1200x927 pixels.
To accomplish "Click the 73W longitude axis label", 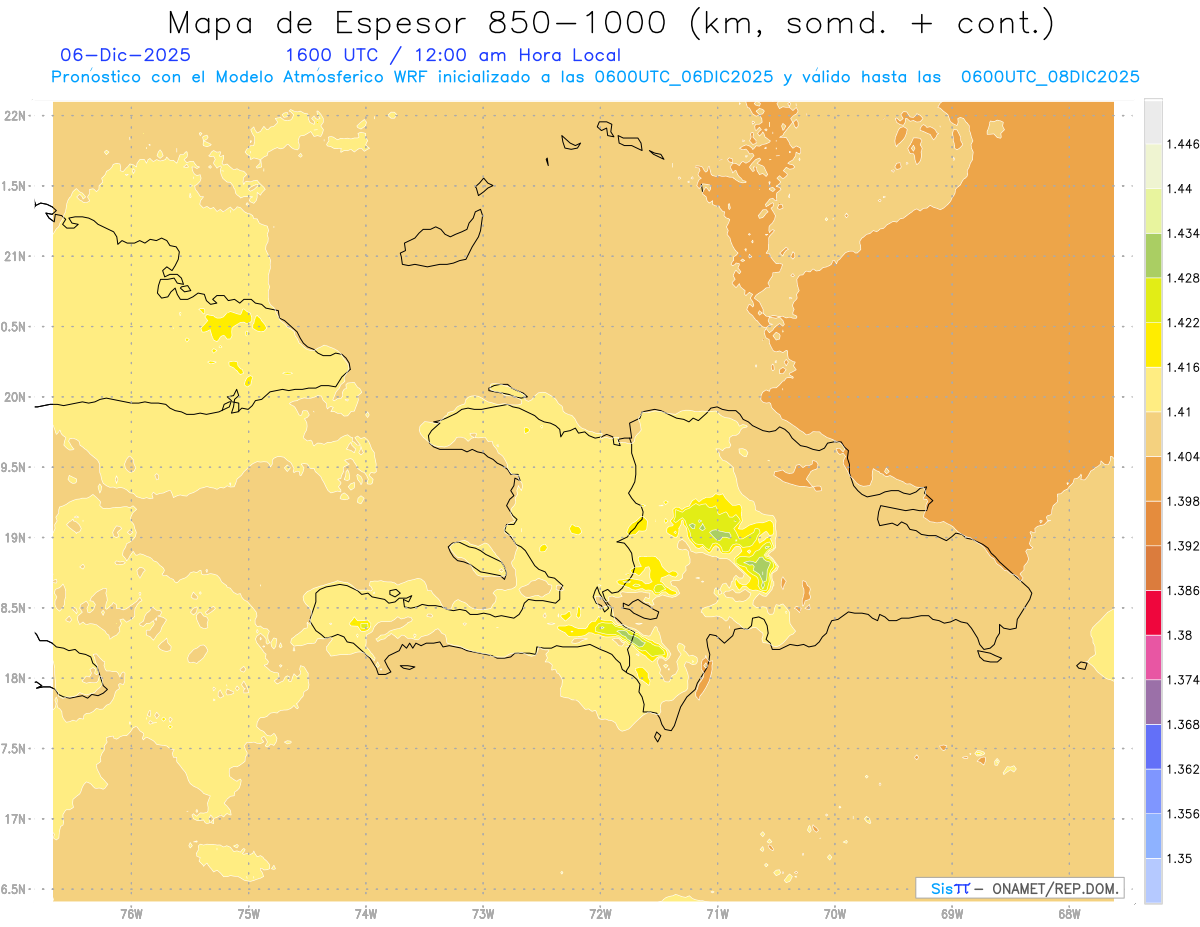I will click(483, 914).
